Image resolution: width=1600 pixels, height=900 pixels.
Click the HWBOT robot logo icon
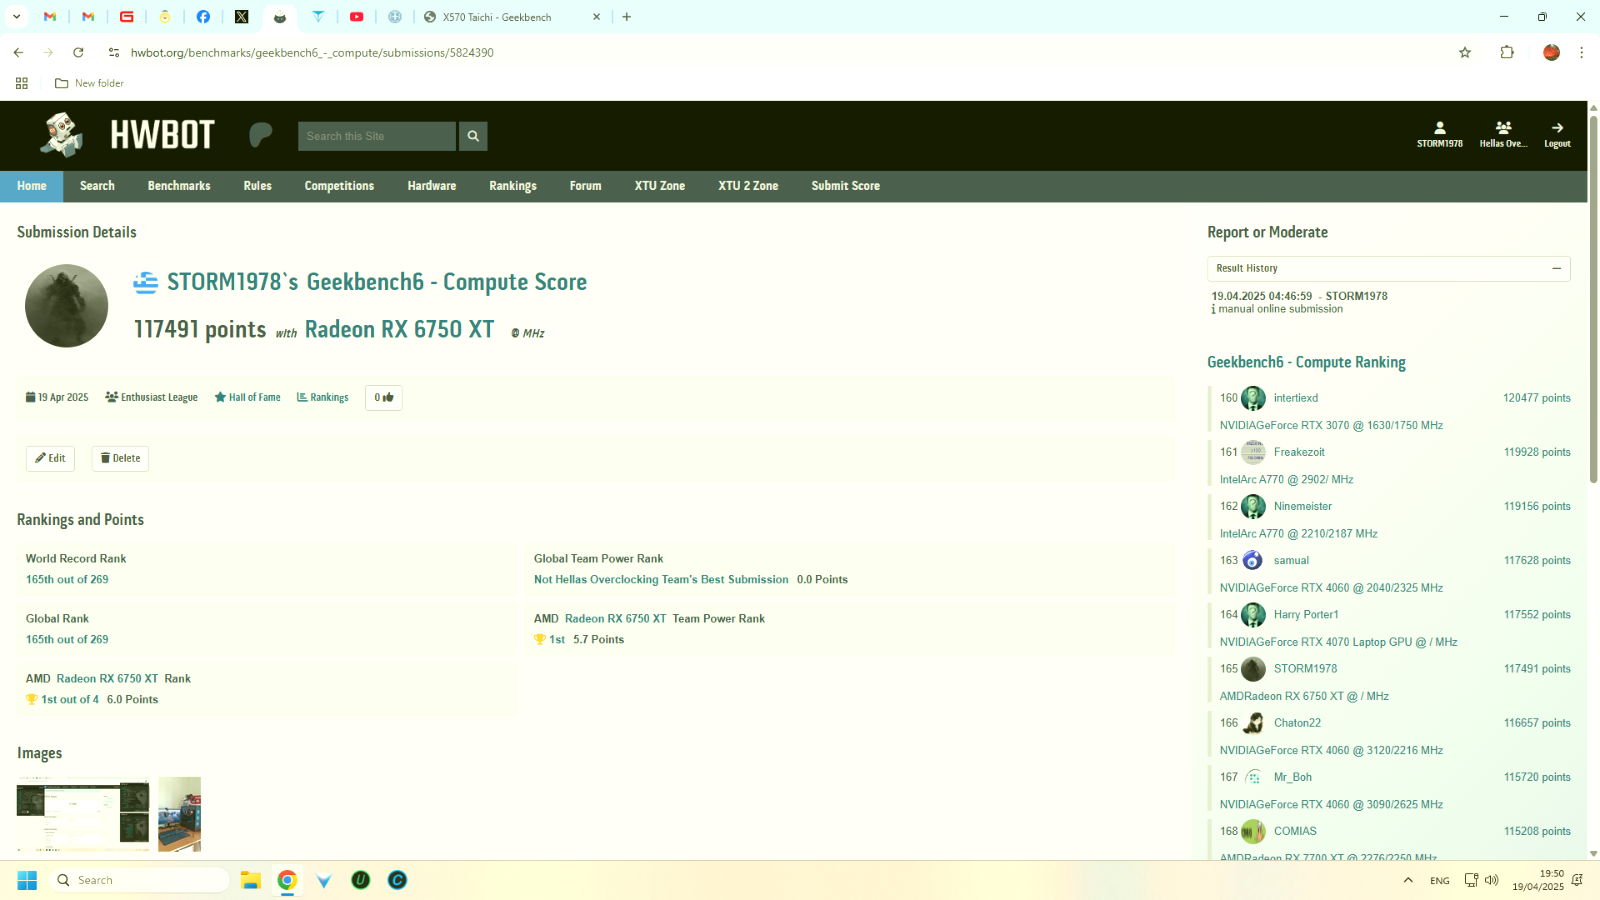(62, 135)
